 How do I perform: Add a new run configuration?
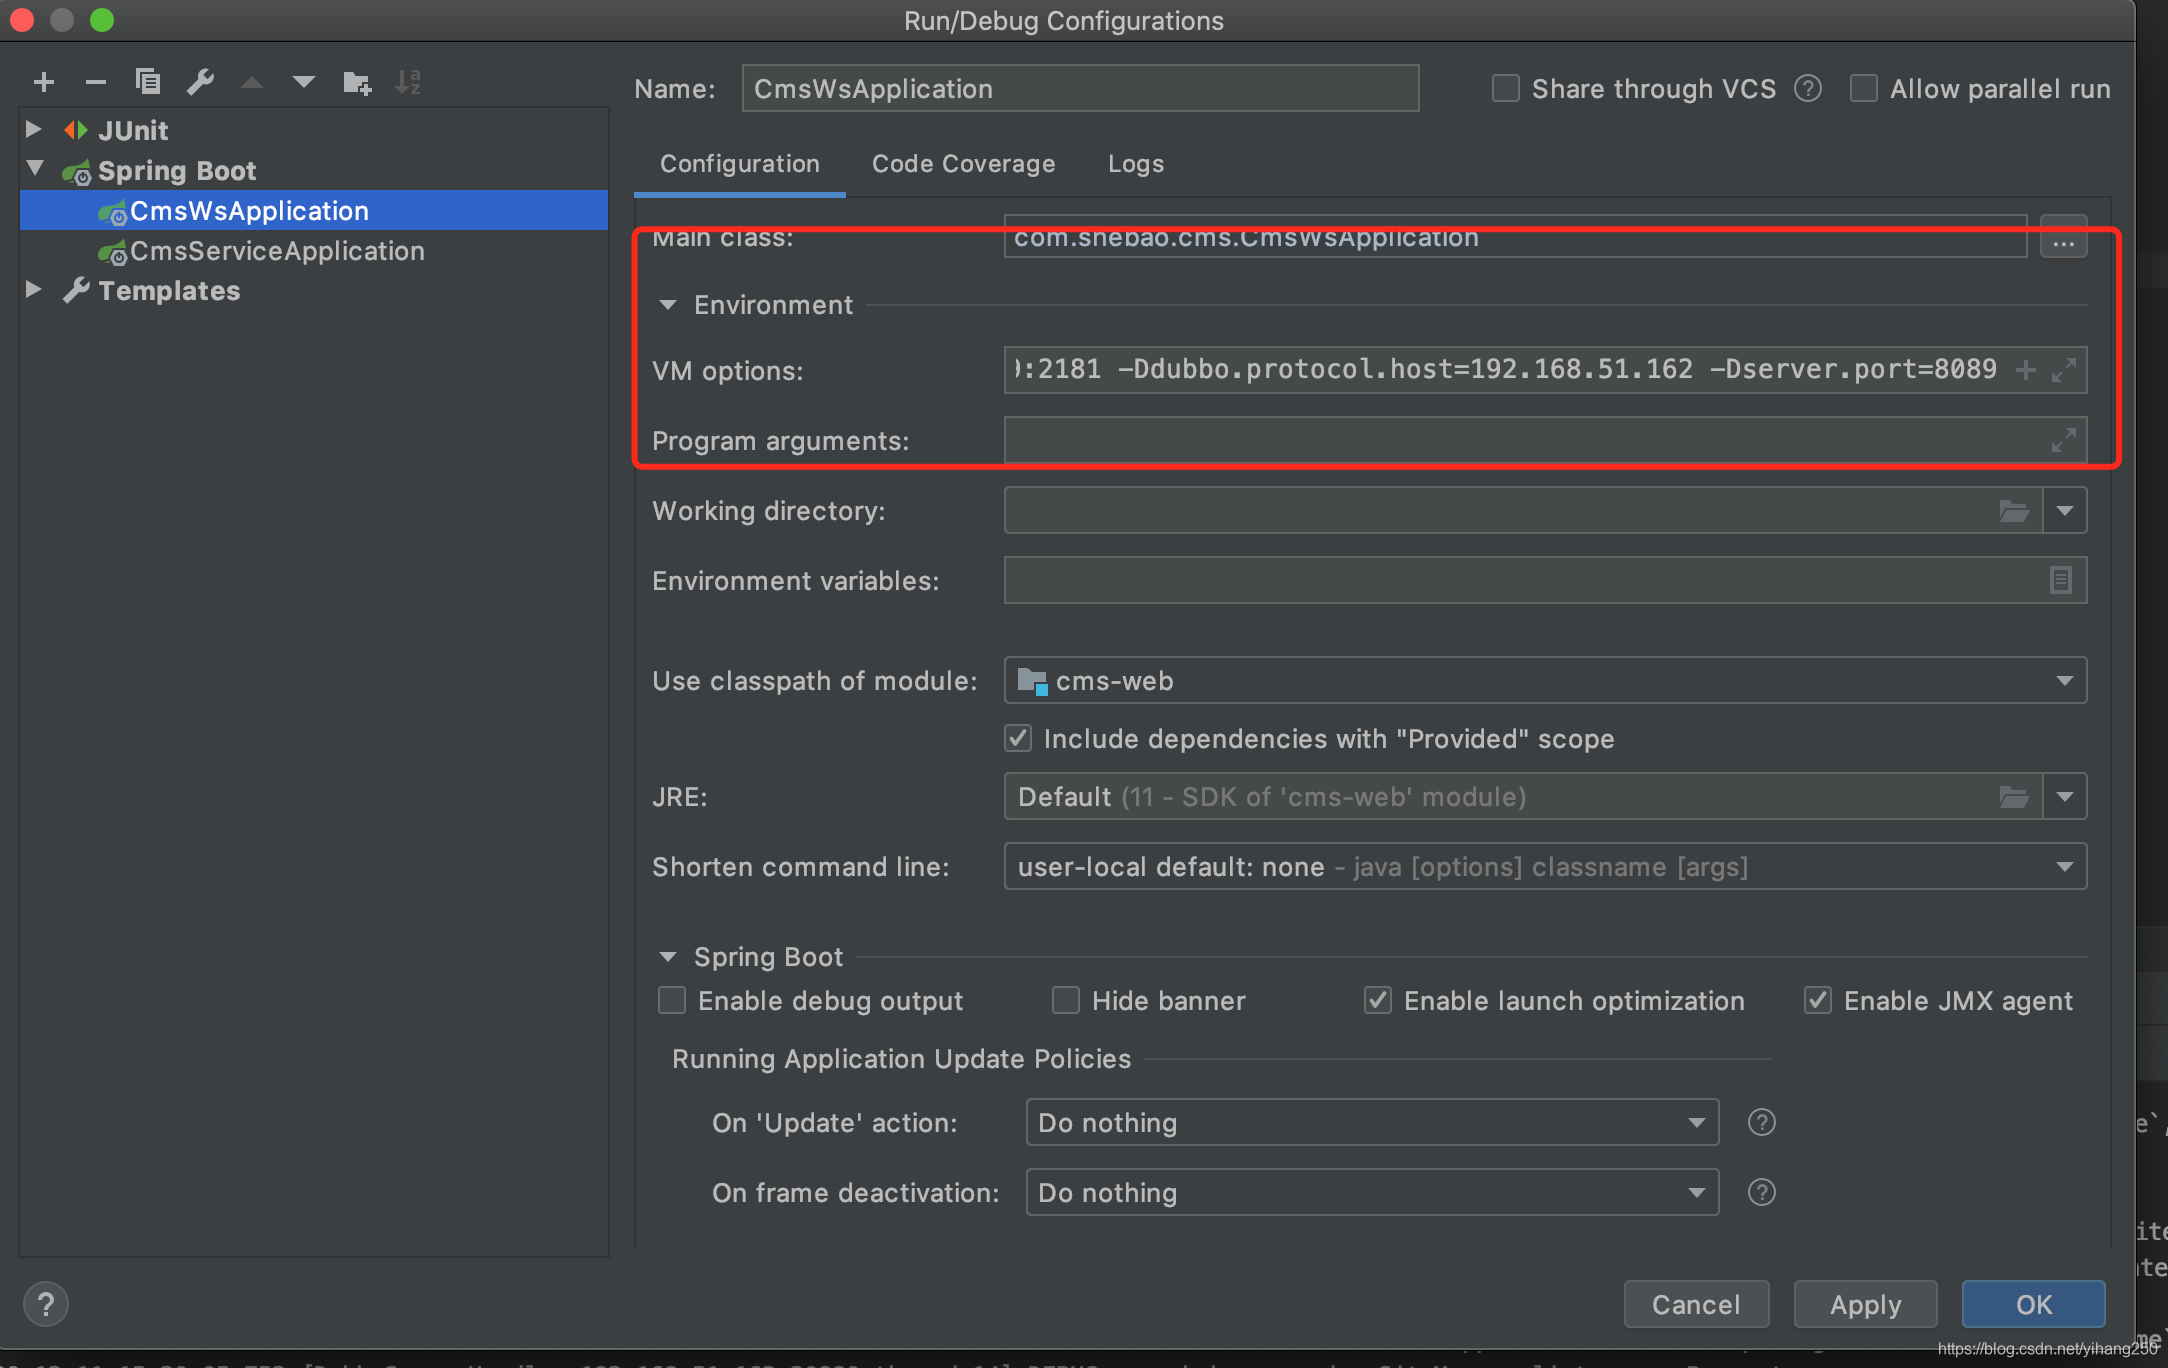coord(43,82)
